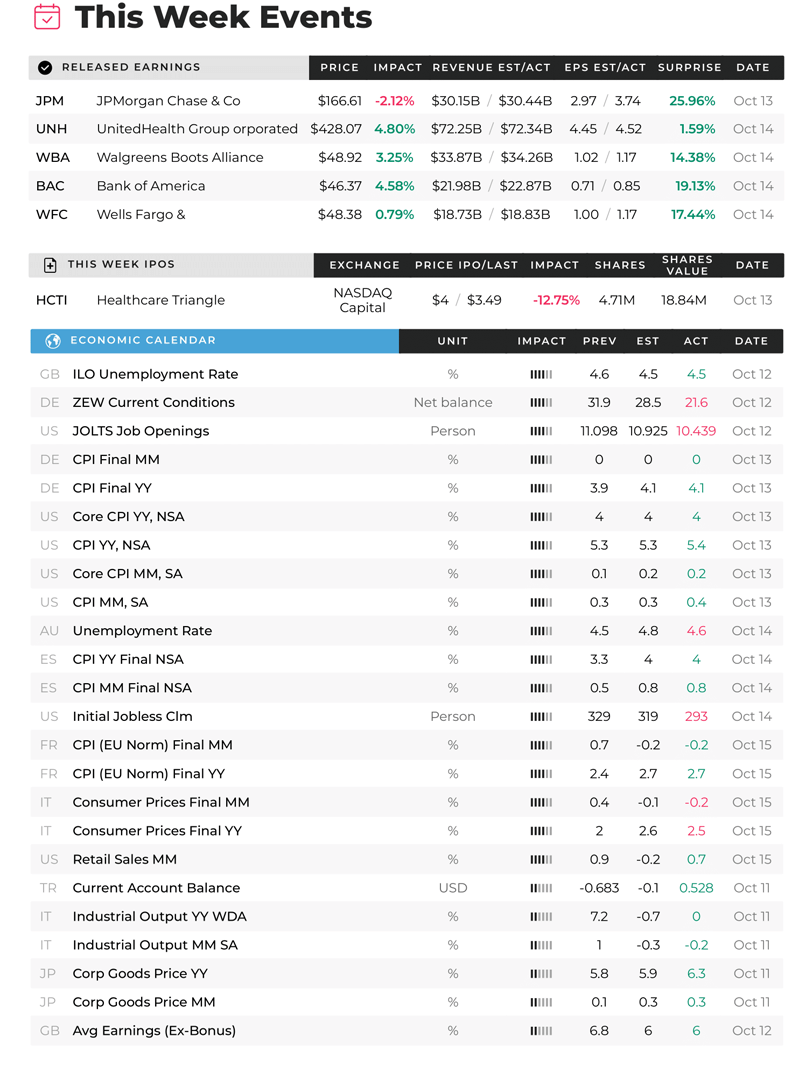
Task: Click impact bars for Retail Sales MM
Action: [x=541, y=860]
